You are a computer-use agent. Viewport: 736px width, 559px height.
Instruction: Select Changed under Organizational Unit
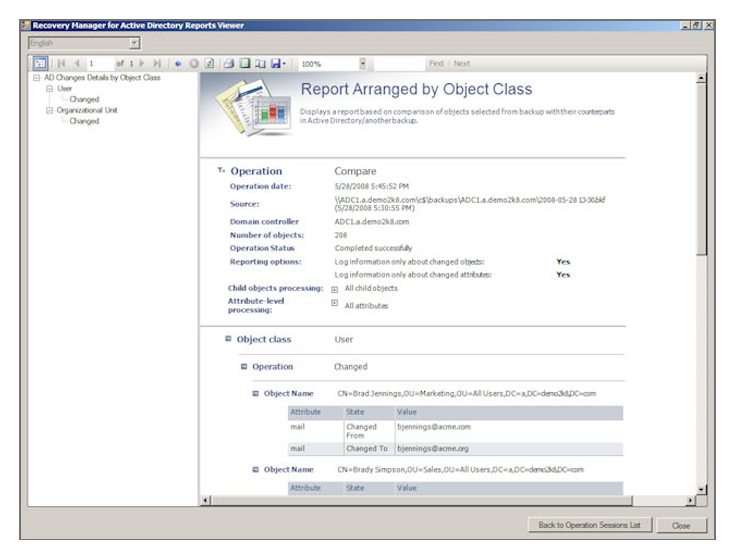pos(84,121)
